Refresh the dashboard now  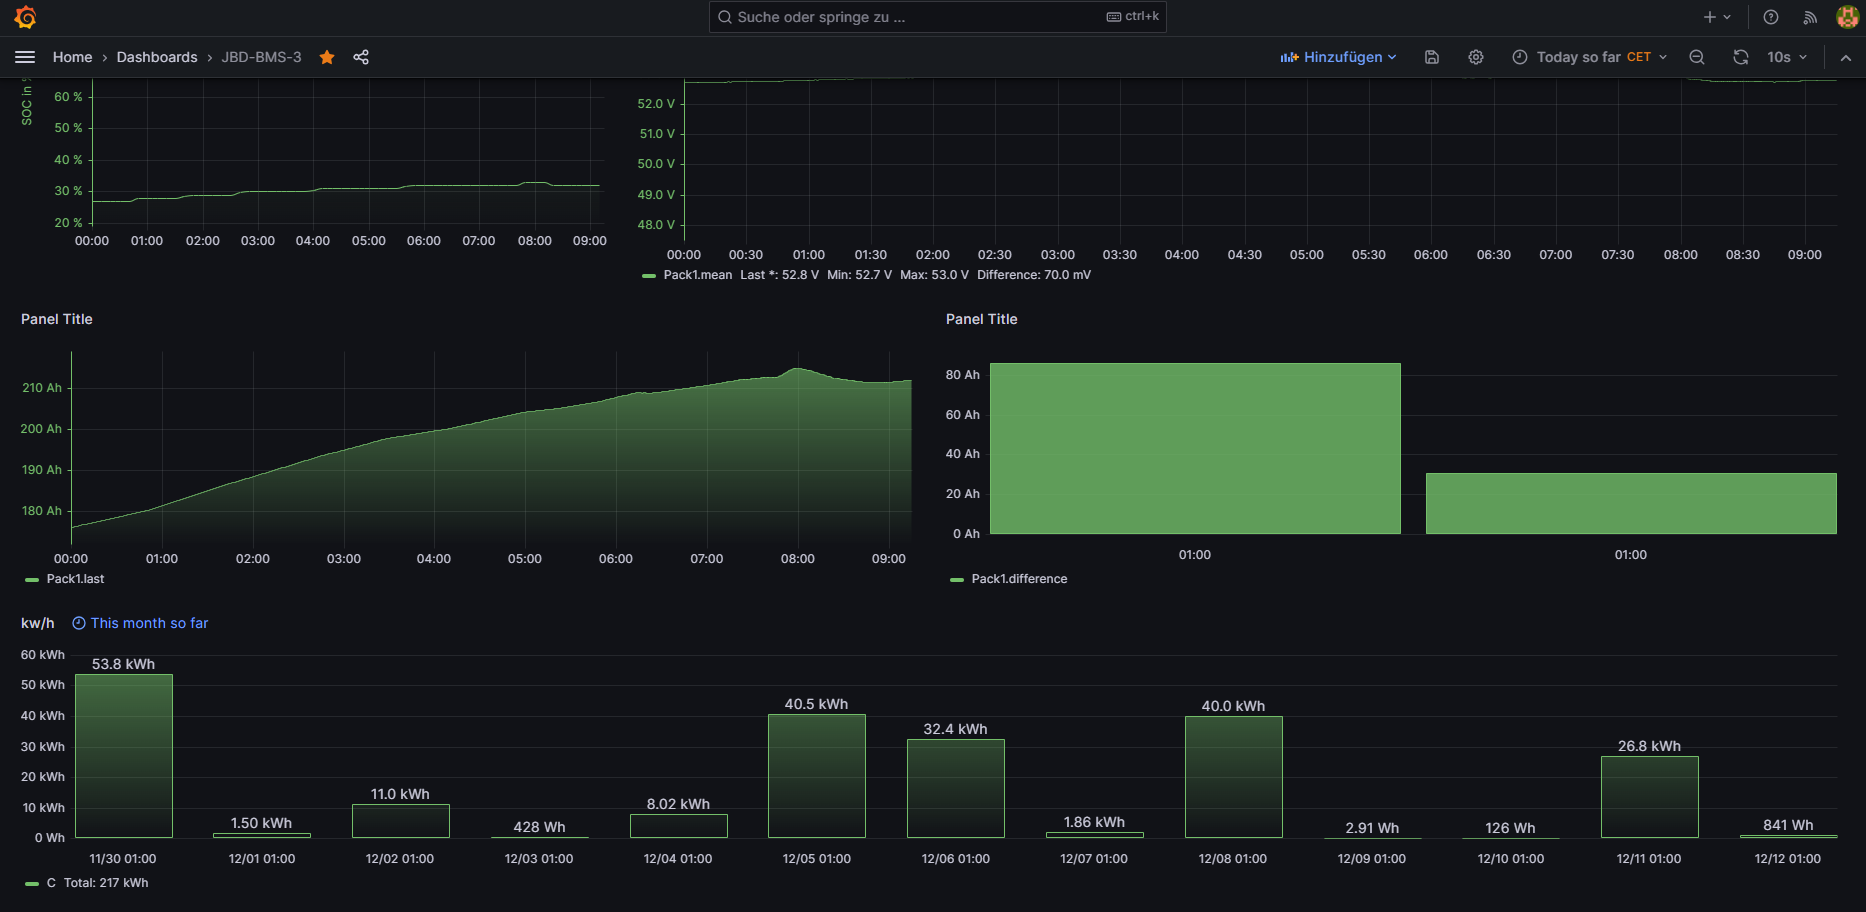point(1741,57)
